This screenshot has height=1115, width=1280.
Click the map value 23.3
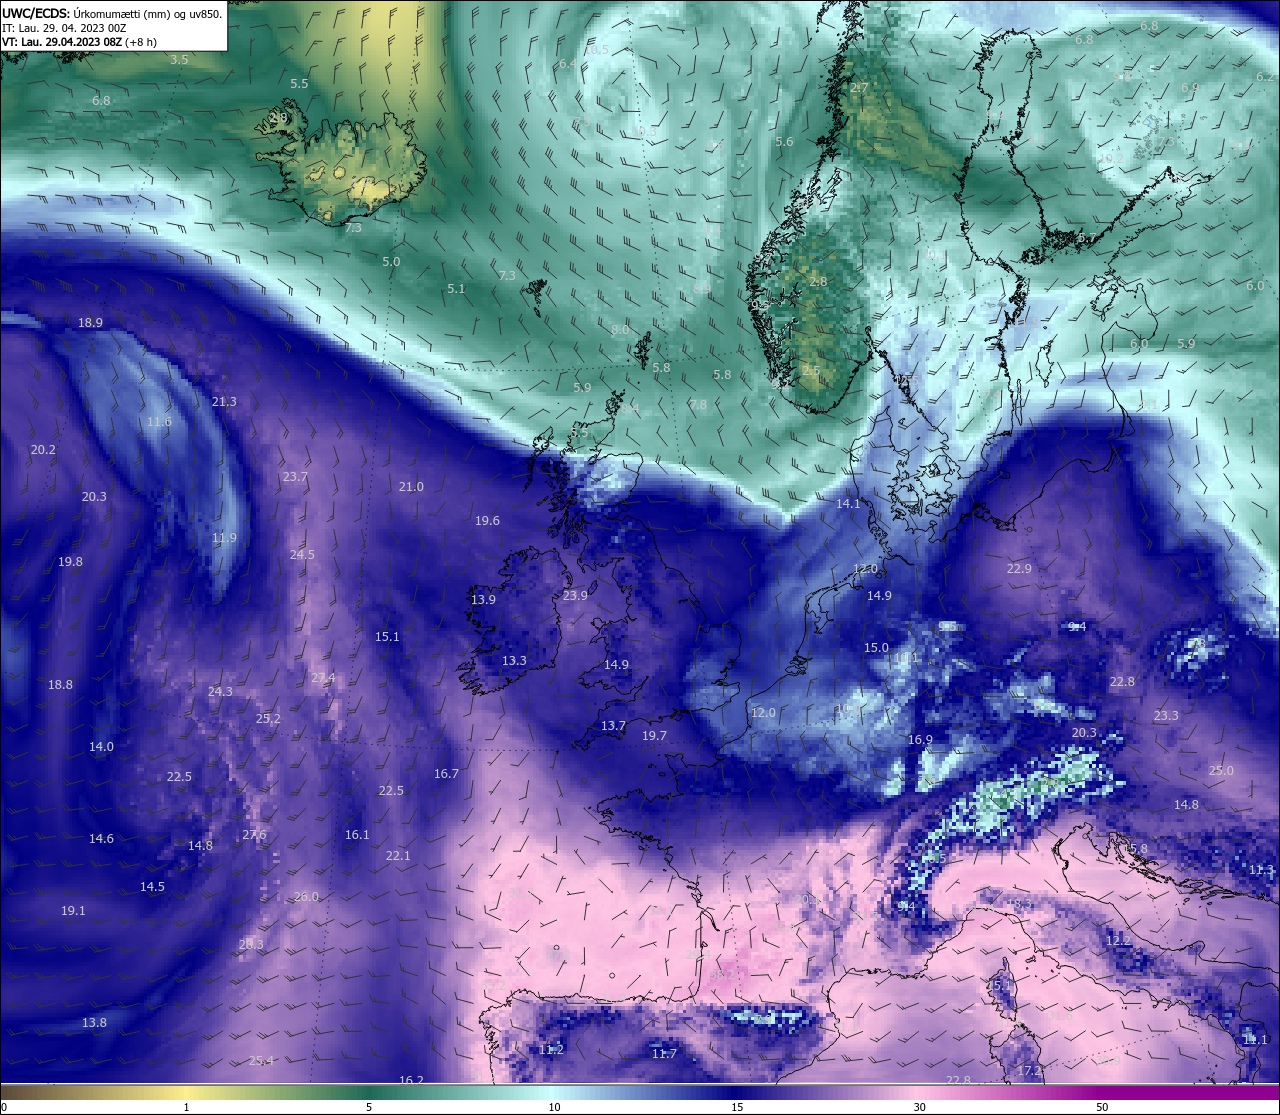[x=1166, y=716]
